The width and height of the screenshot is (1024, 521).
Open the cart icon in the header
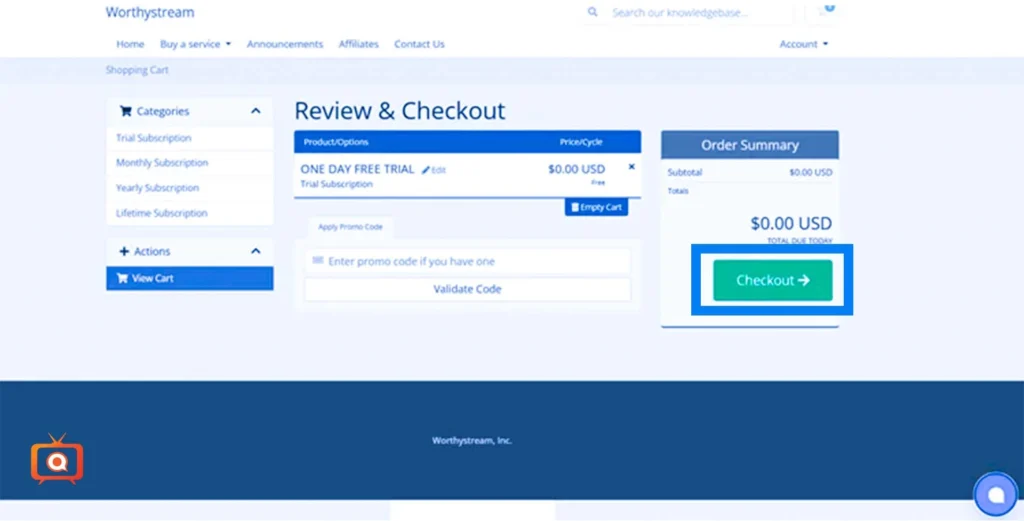pos(822,12)
